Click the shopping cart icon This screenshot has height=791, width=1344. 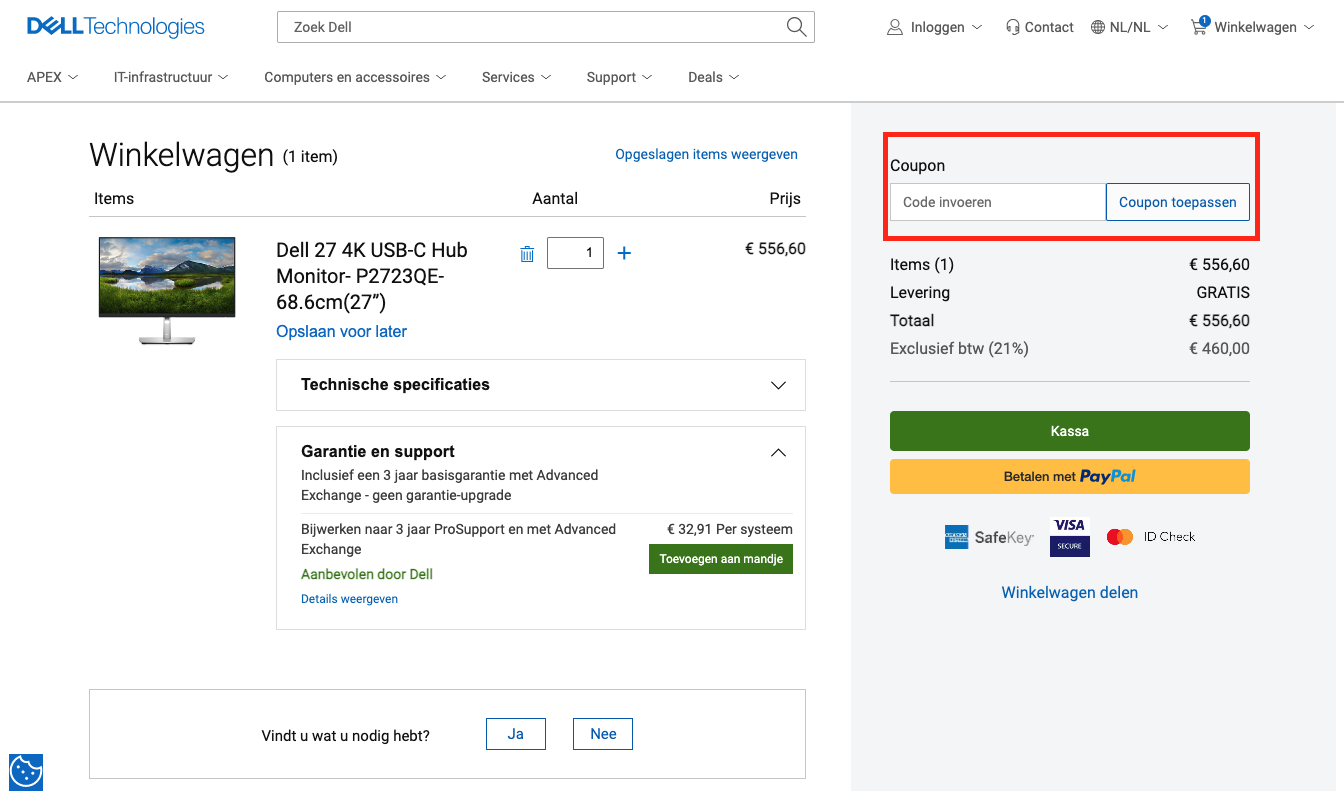click(1199, 26)
